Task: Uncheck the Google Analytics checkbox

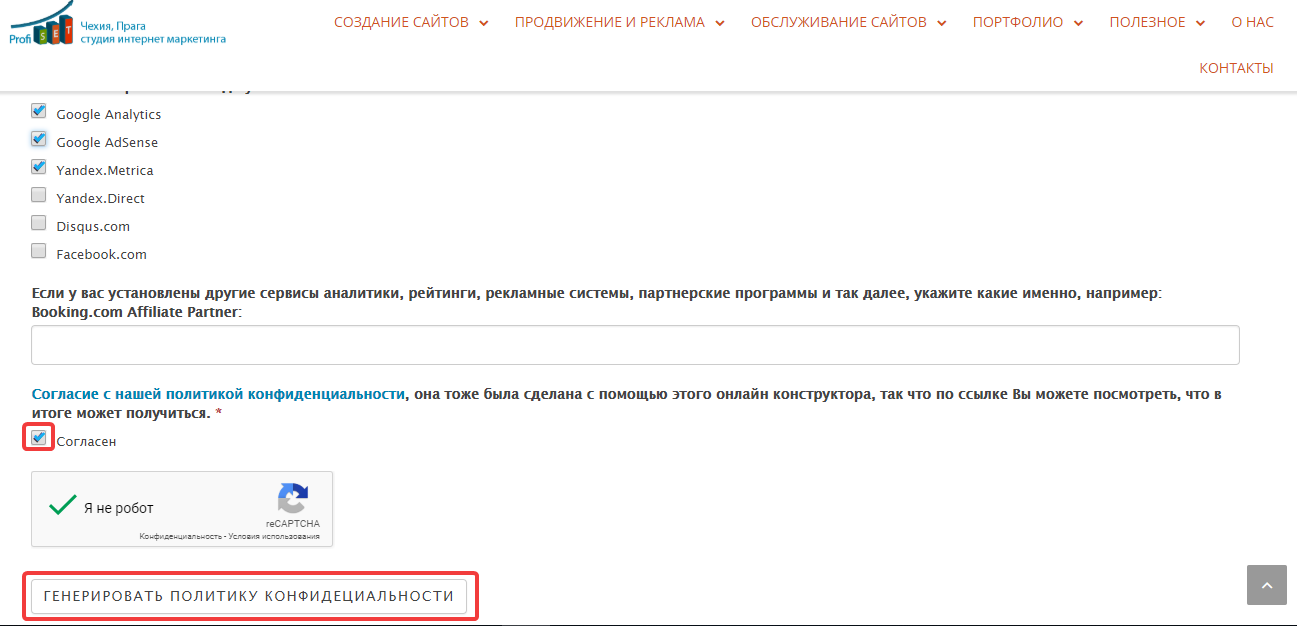Action: (x=39, y=111)
